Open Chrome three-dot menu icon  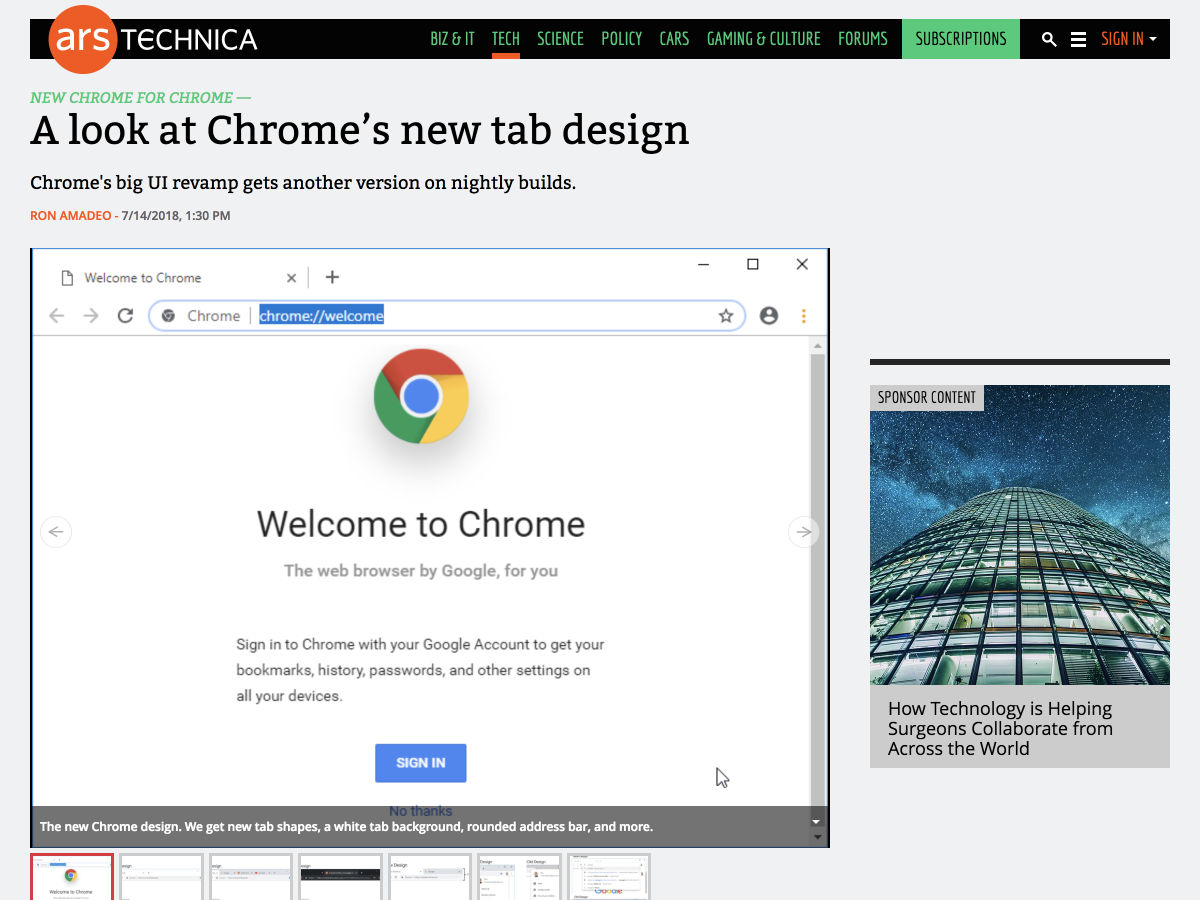pos(803,316)
